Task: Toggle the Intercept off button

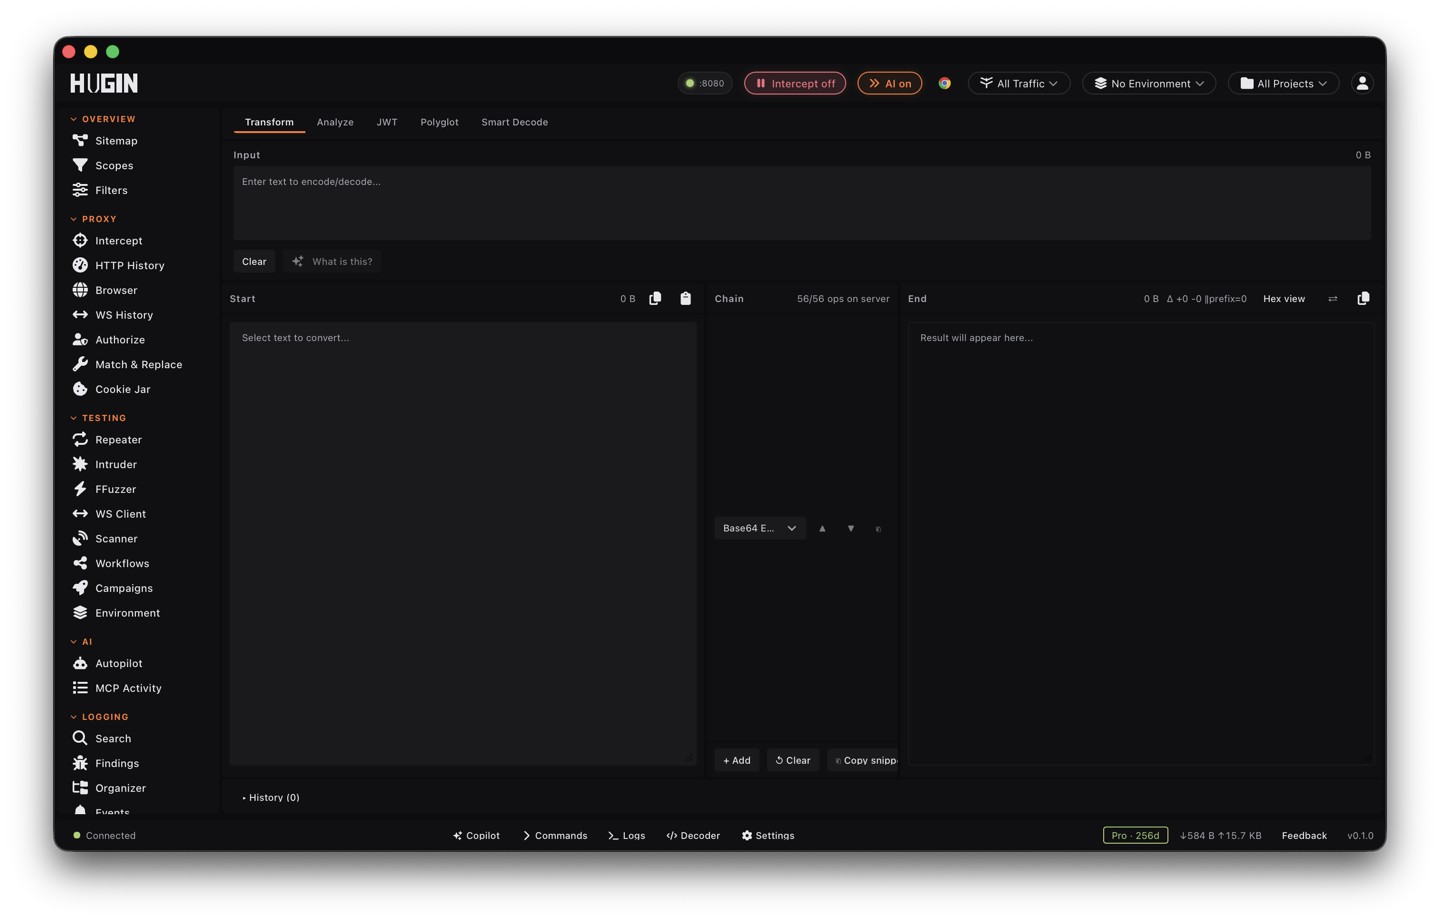Action: tap(795, 83)
